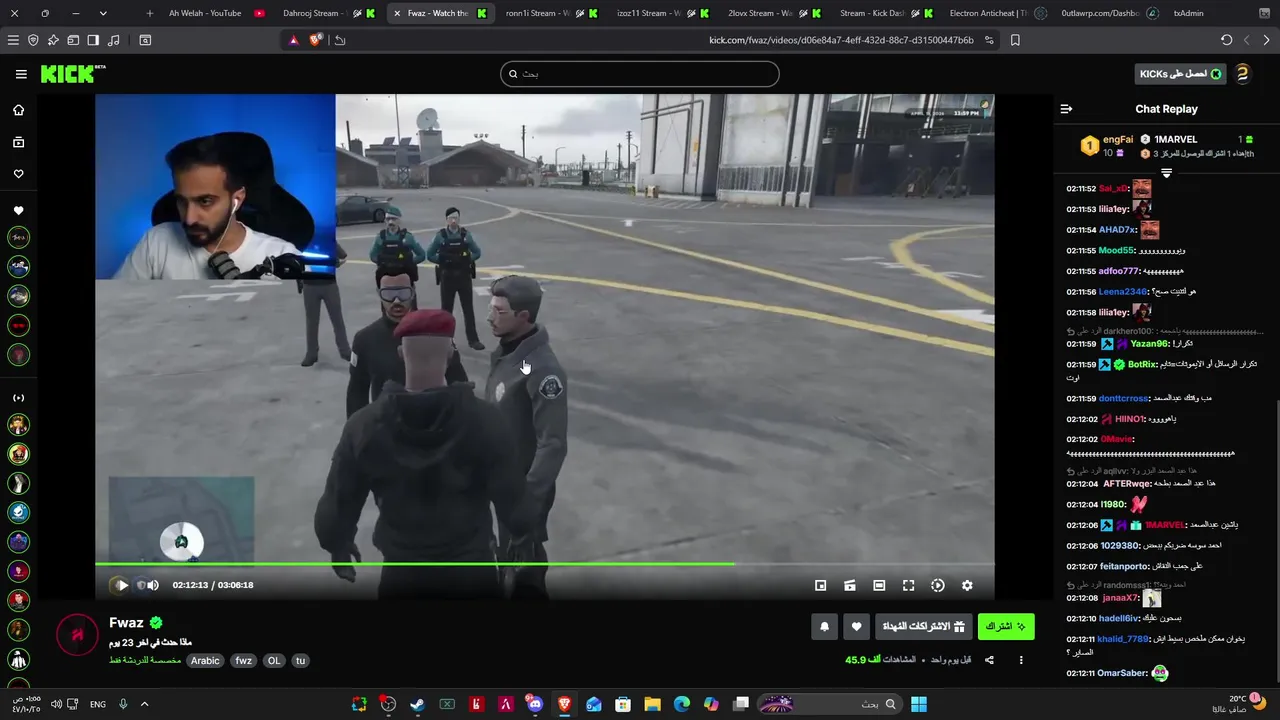Viewport: 1280px width, 720px height.
Task: Click the Get KICKs button
Action: (1181, 74)
